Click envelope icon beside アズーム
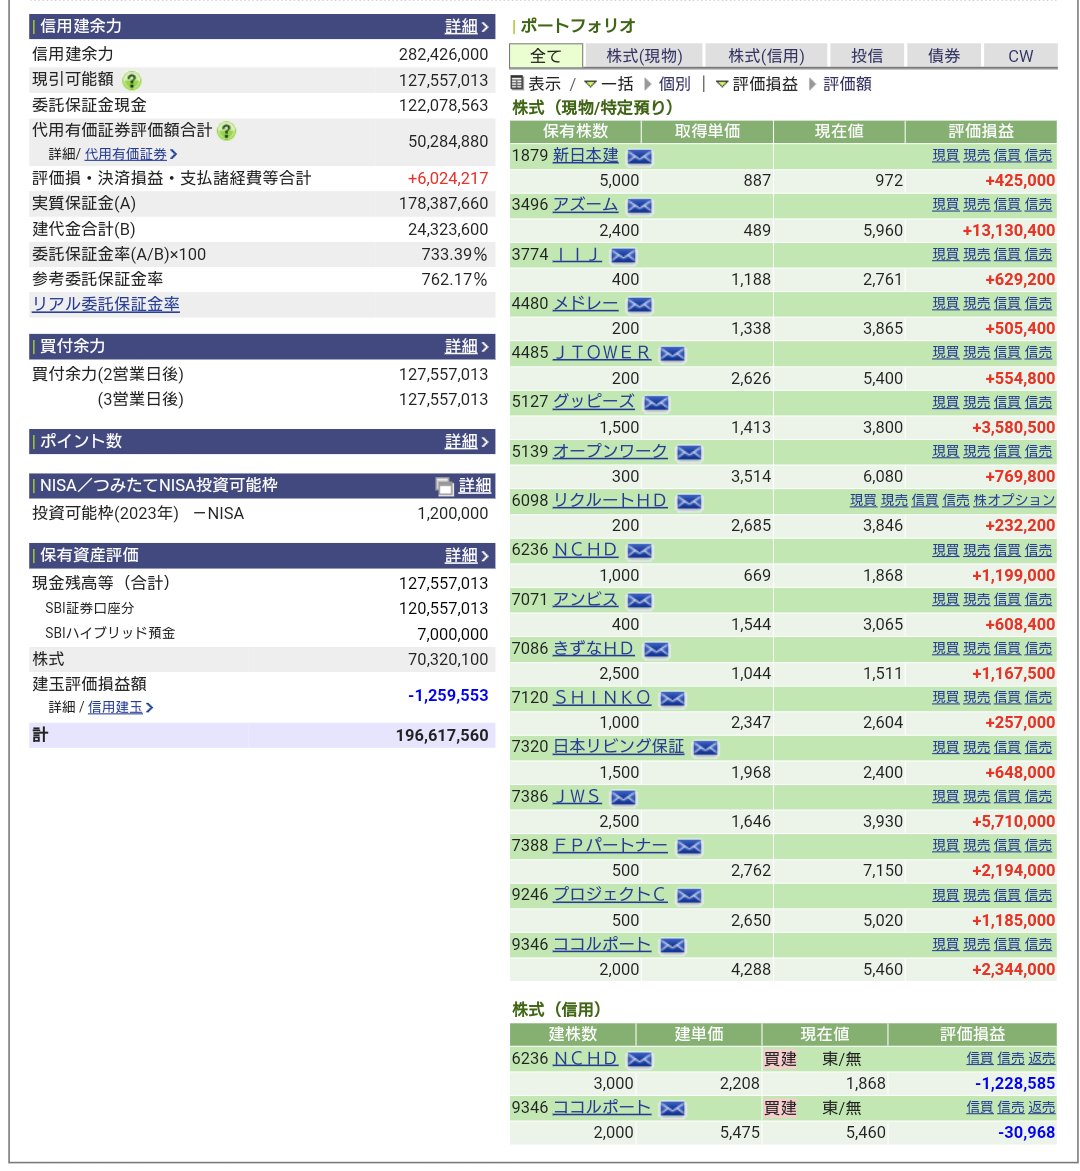Viewport: 1080px width, 1171px height. [x=639, y=206]
